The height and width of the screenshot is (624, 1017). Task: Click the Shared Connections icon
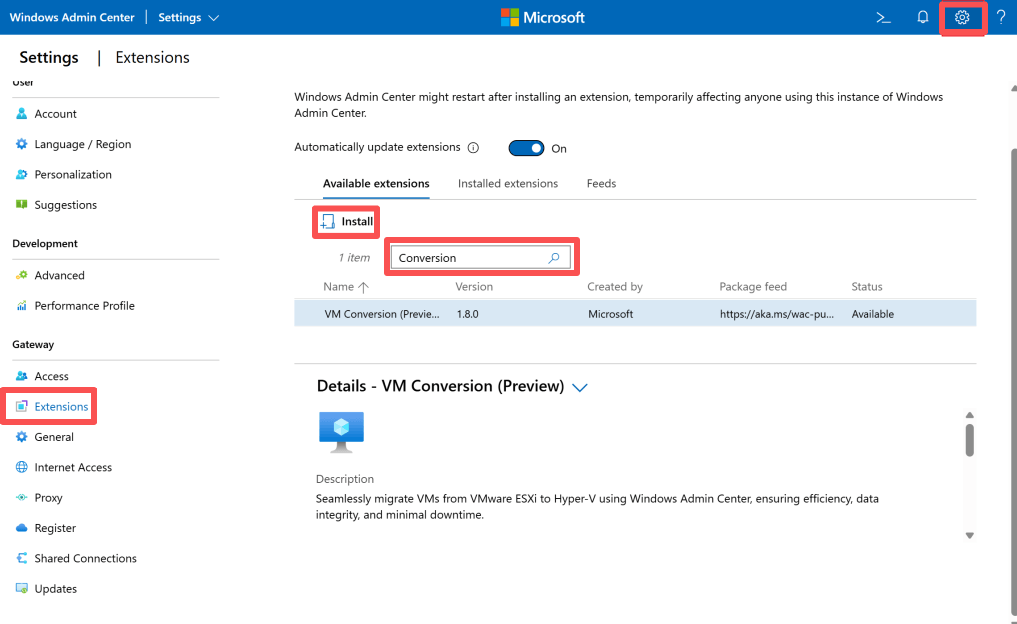(21, 558)
